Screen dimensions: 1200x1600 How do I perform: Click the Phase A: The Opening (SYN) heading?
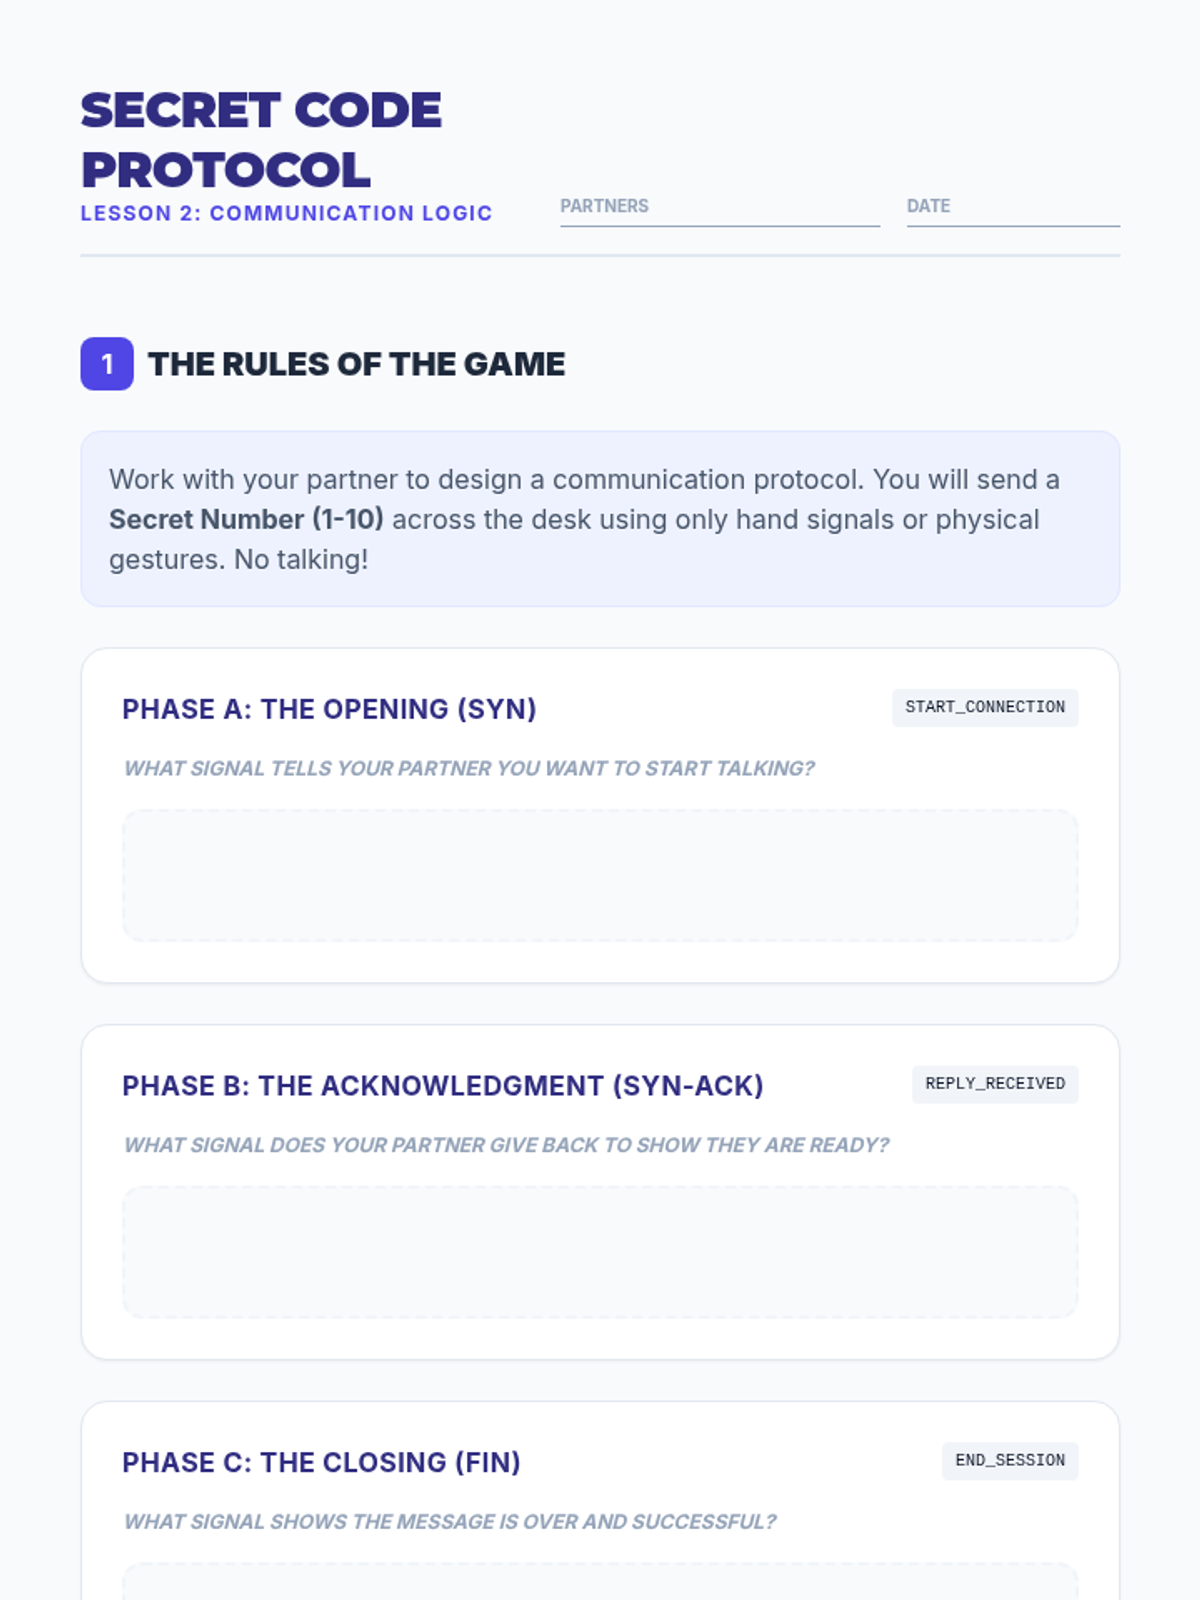point(329,709)
